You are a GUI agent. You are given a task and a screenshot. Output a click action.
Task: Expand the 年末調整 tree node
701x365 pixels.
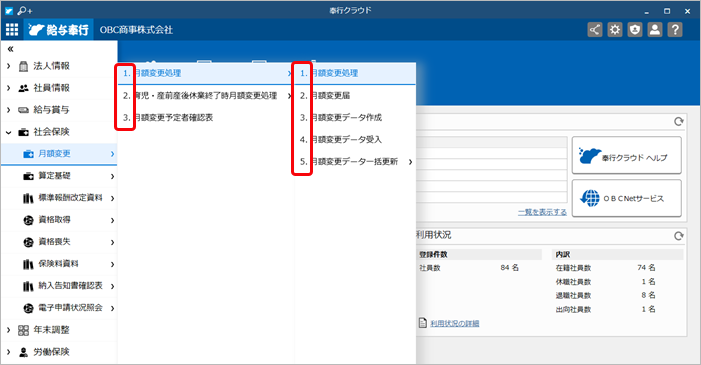point(8,330)
